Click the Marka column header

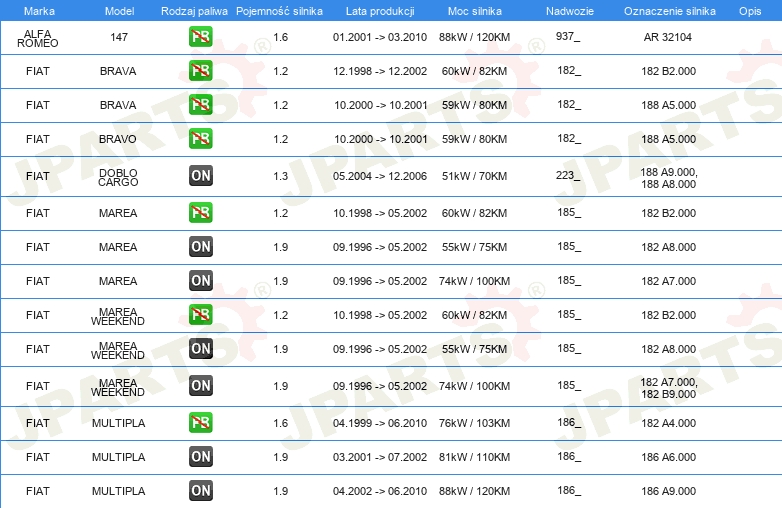(x=39, y=11)
